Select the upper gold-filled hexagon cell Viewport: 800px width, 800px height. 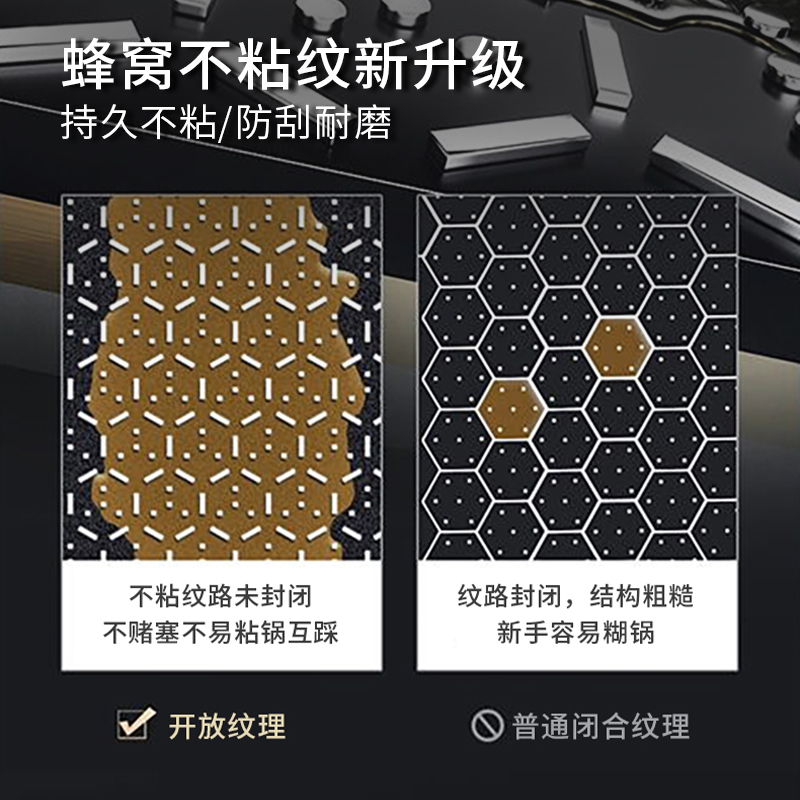point(618,349)
